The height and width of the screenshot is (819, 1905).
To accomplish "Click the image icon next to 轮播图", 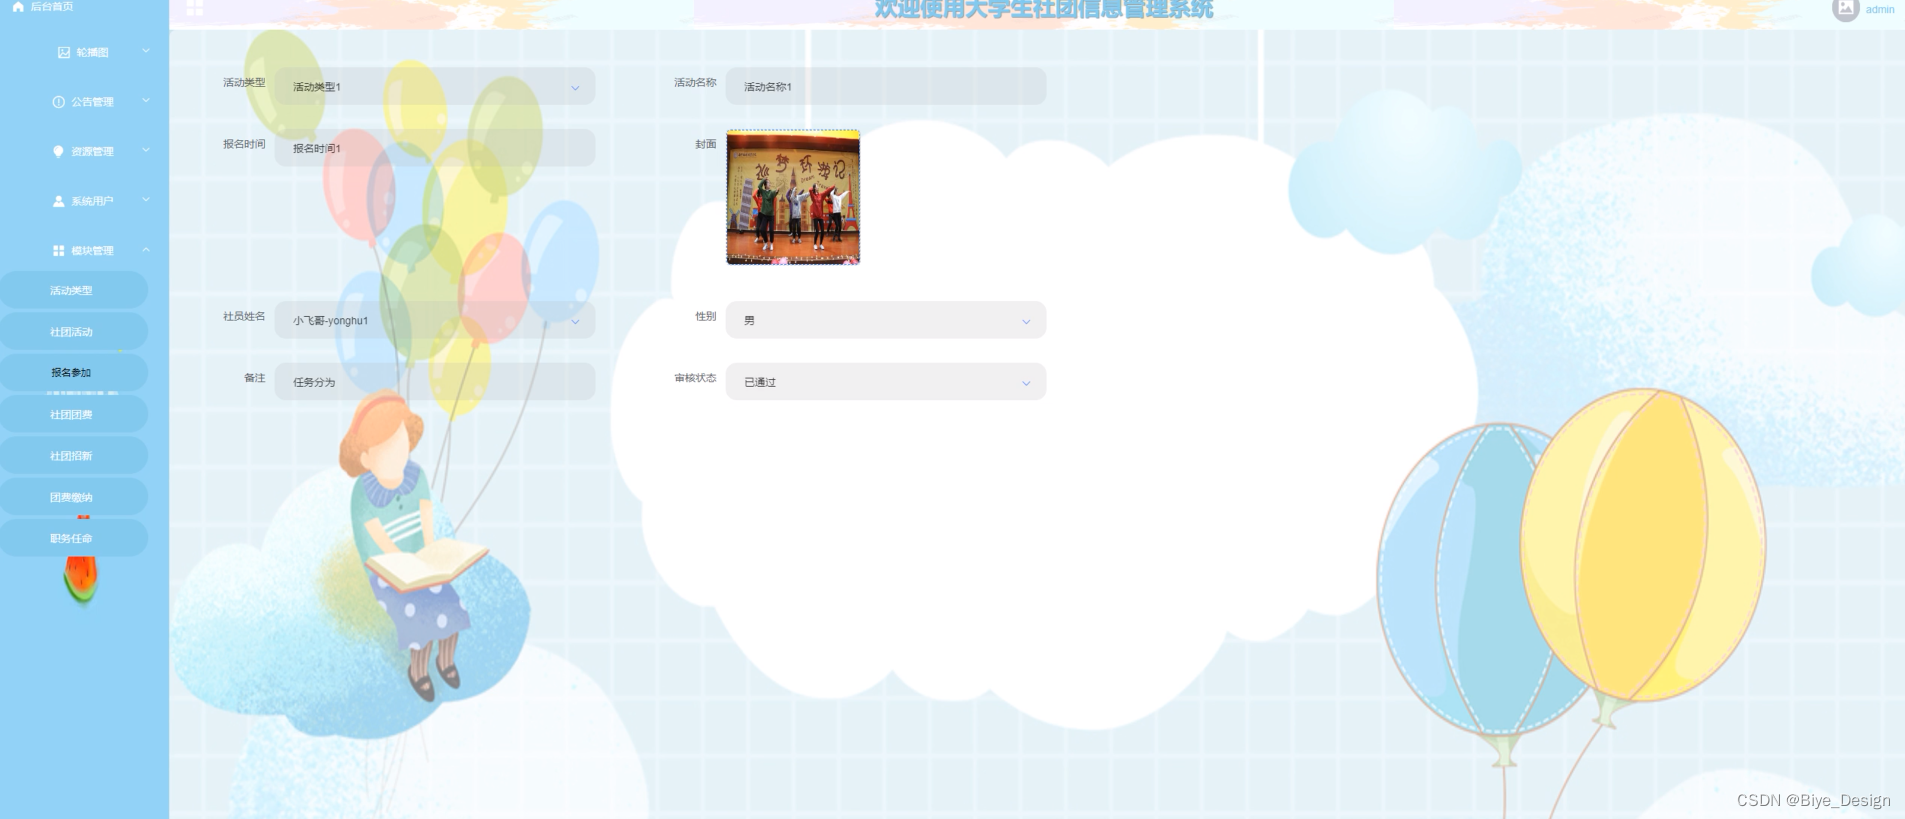I will point(64,52).
